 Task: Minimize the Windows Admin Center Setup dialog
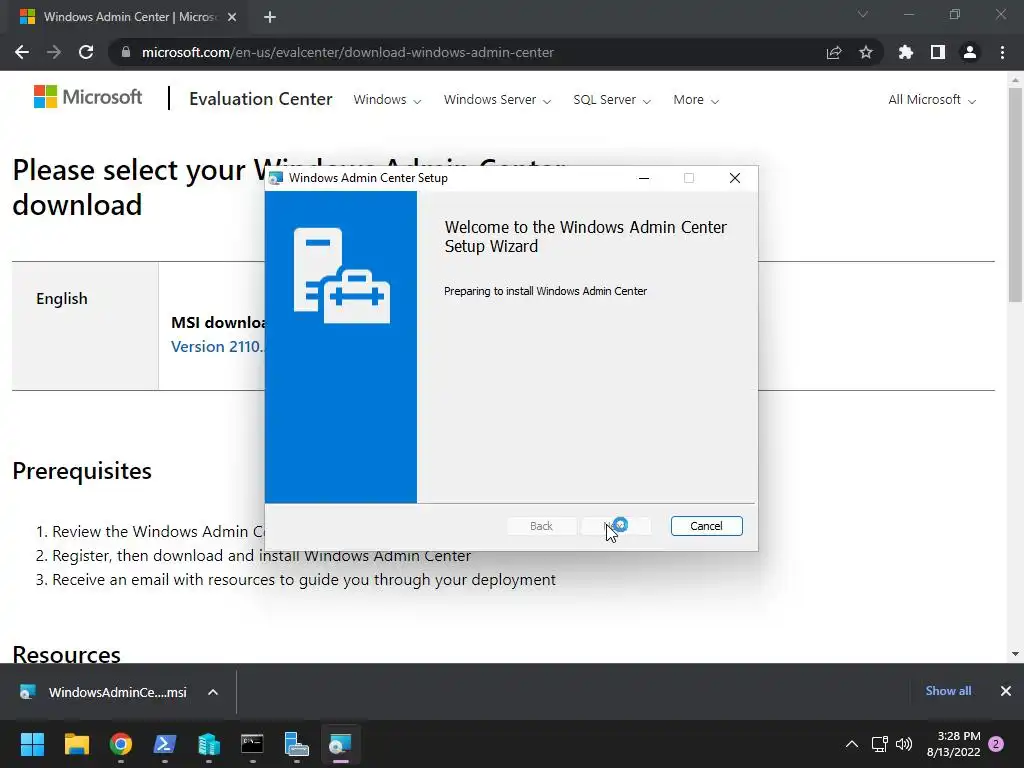644,178
